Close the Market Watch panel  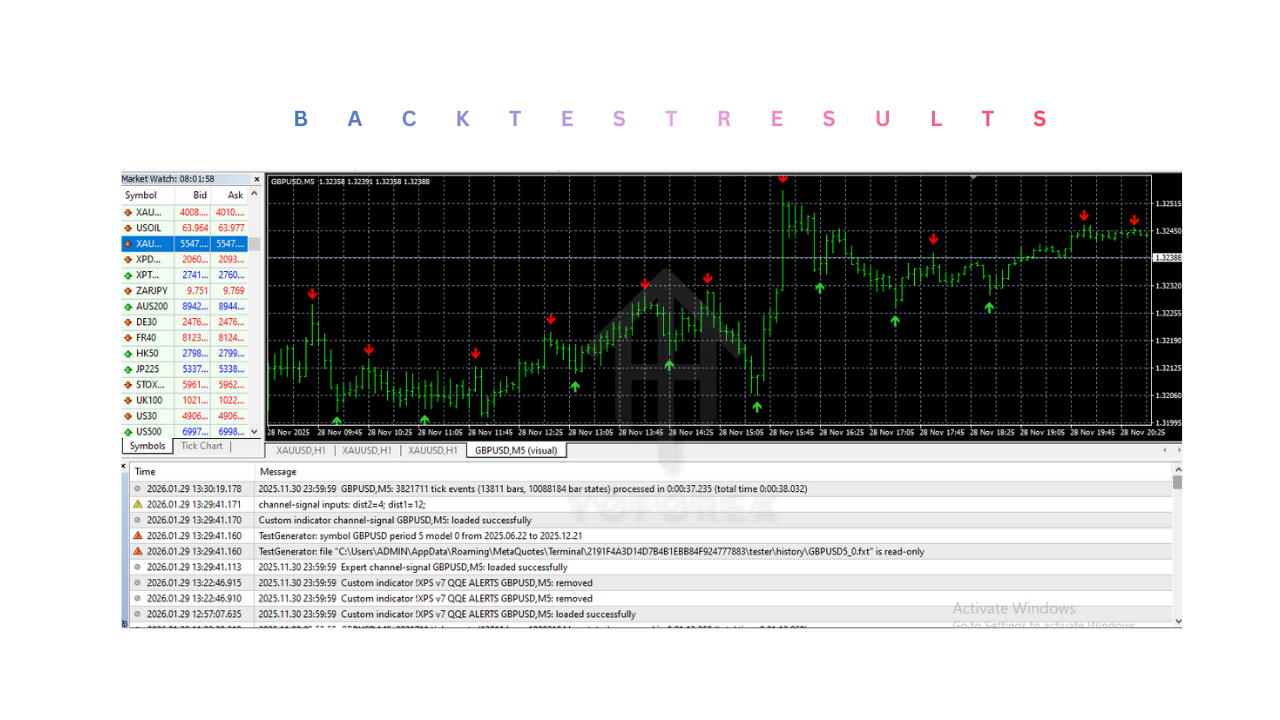click(256, 178)
